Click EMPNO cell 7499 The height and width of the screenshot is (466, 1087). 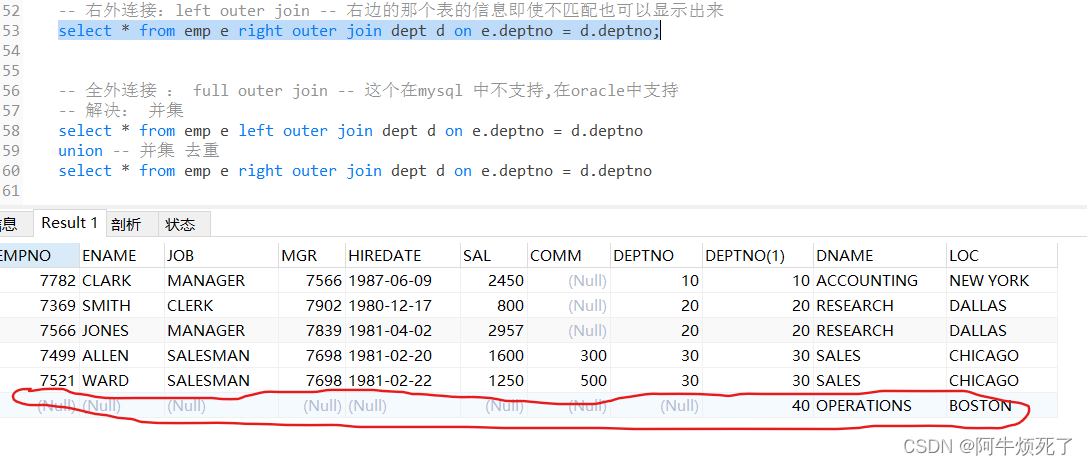39,355
